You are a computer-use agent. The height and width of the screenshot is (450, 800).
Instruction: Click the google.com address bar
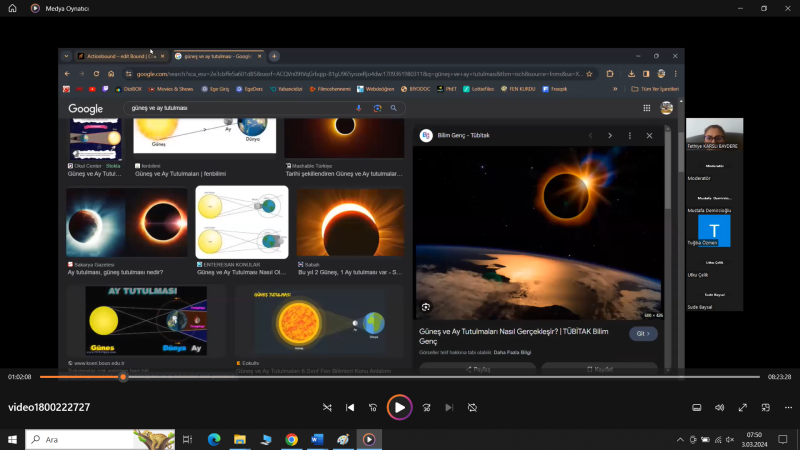359,74
